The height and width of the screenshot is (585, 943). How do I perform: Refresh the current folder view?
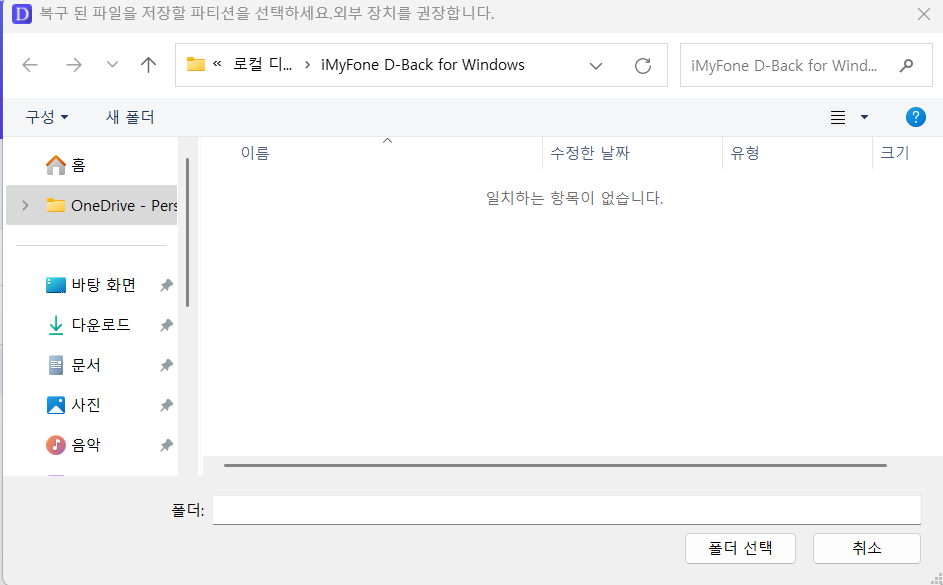tap(643, 66)
